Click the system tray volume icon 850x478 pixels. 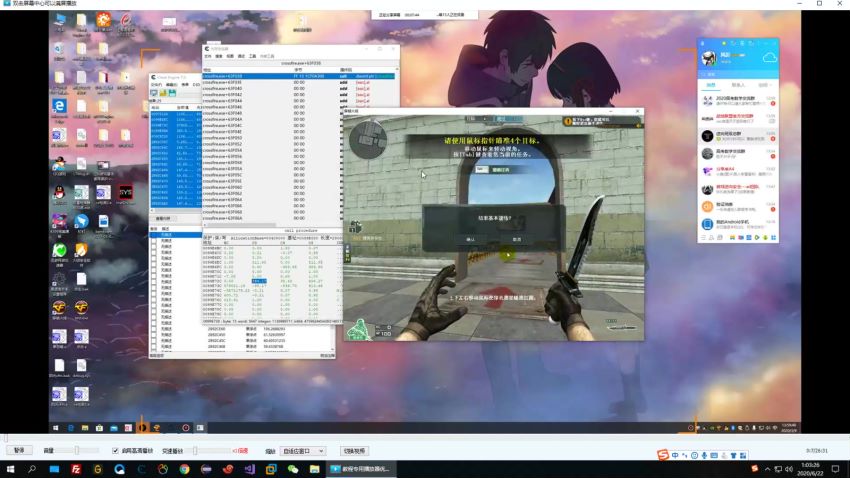[x=789, y=469]
